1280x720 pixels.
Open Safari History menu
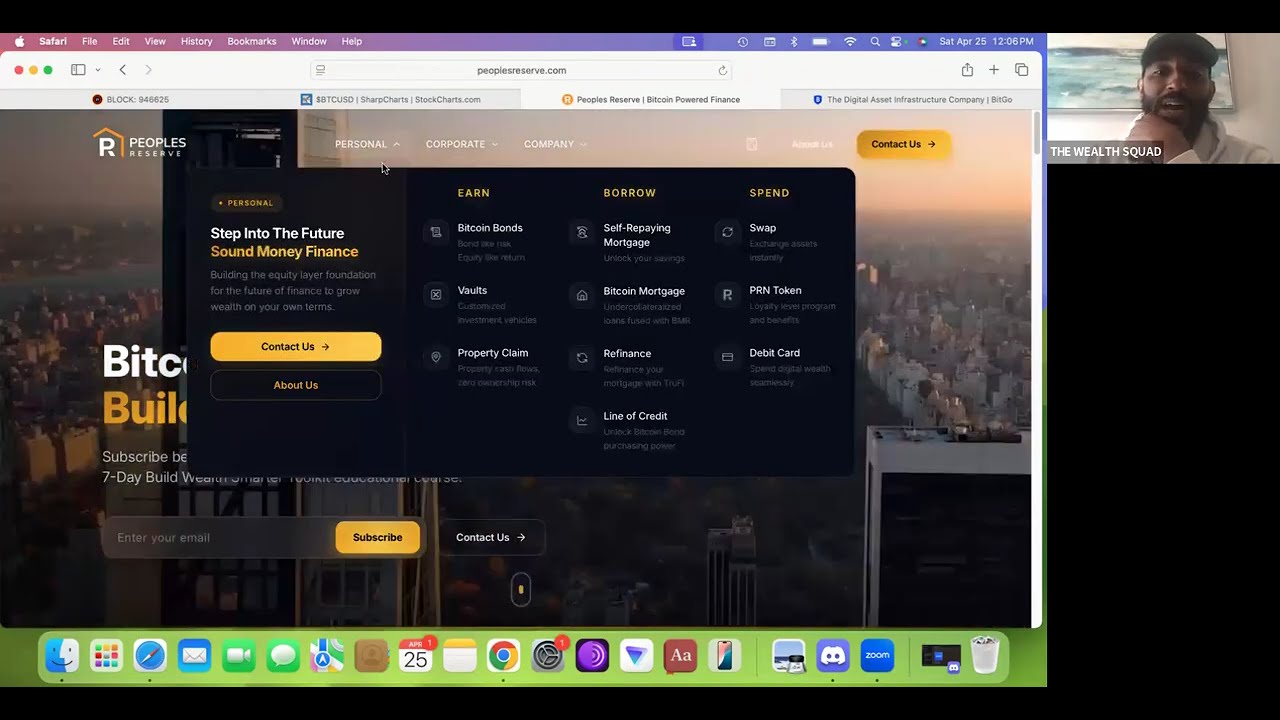pos(196,42)
